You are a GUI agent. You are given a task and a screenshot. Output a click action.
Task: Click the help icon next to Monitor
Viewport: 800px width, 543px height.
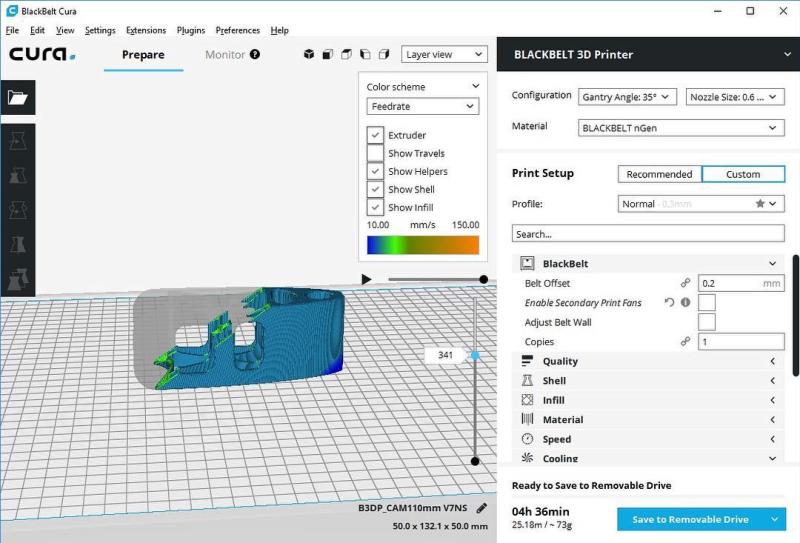pyautogui.click(x=255, y=55)
